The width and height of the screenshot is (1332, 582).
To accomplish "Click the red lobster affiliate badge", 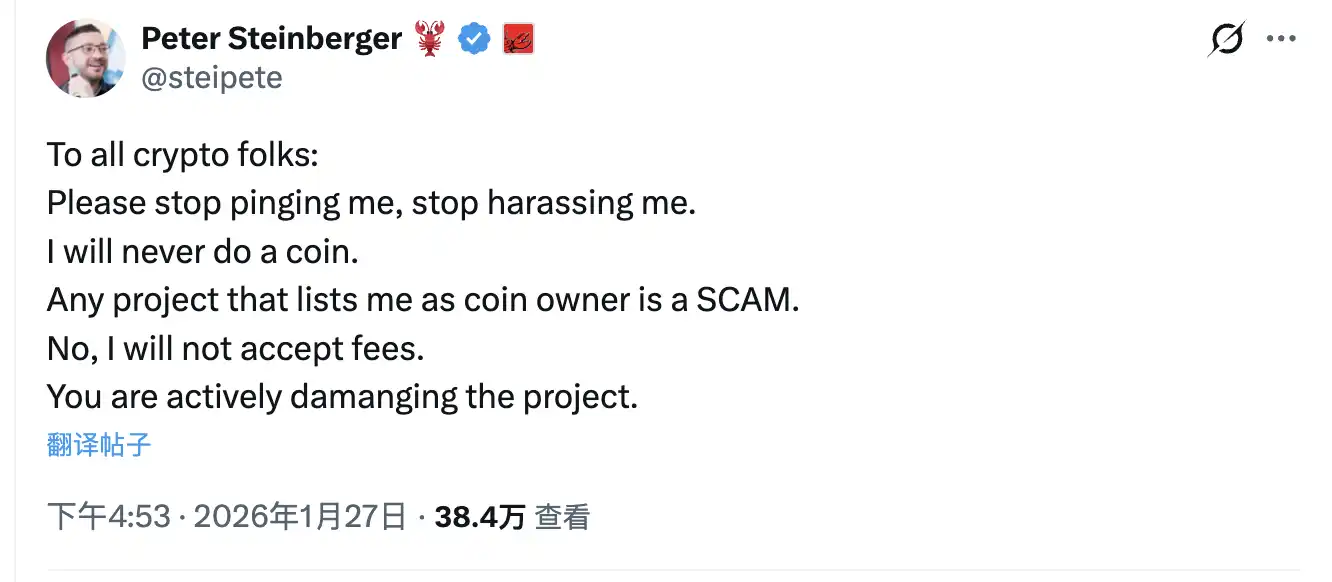I will point(518,38).
